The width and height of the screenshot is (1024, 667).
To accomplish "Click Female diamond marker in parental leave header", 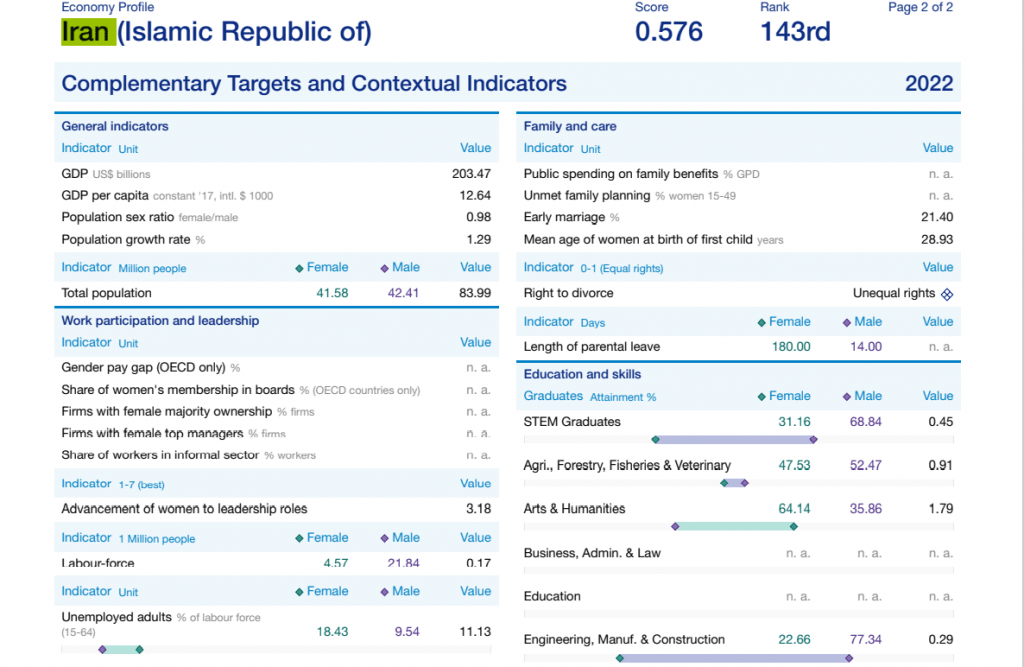I will click(x=761, y=322).
